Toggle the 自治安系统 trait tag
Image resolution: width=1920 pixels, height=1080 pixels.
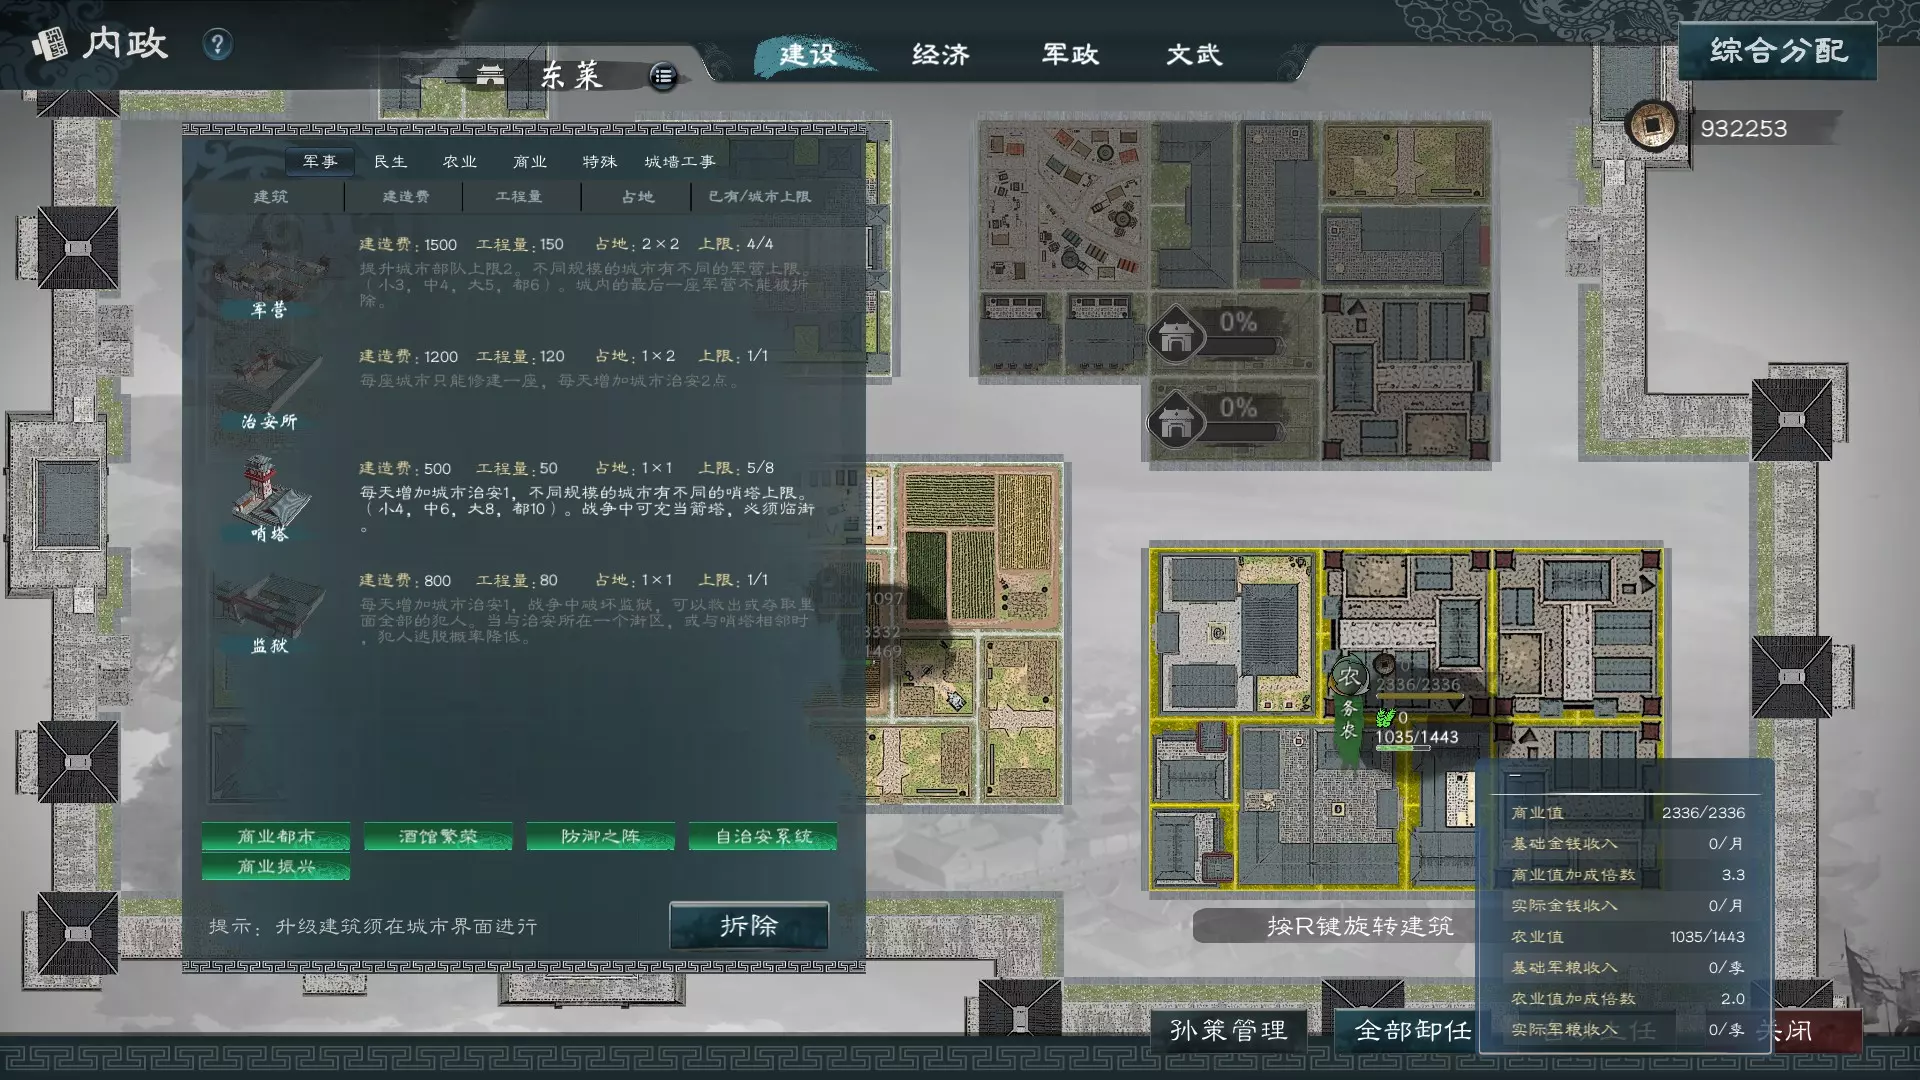[763, 836]
